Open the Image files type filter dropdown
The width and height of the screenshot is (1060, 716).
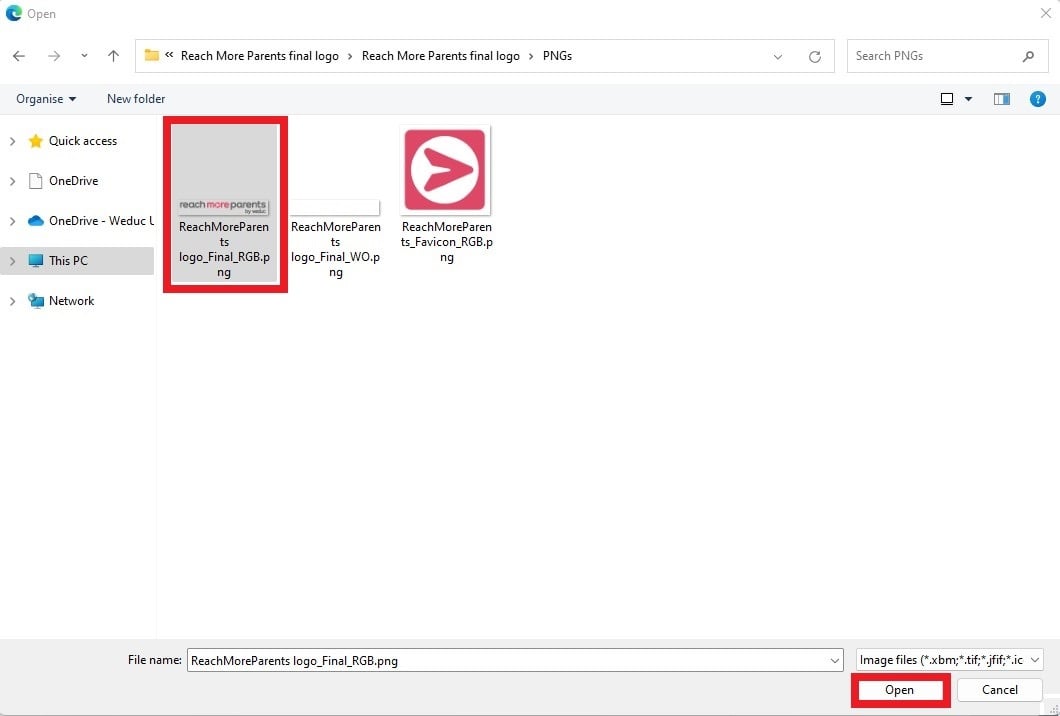tap(949, 660)
